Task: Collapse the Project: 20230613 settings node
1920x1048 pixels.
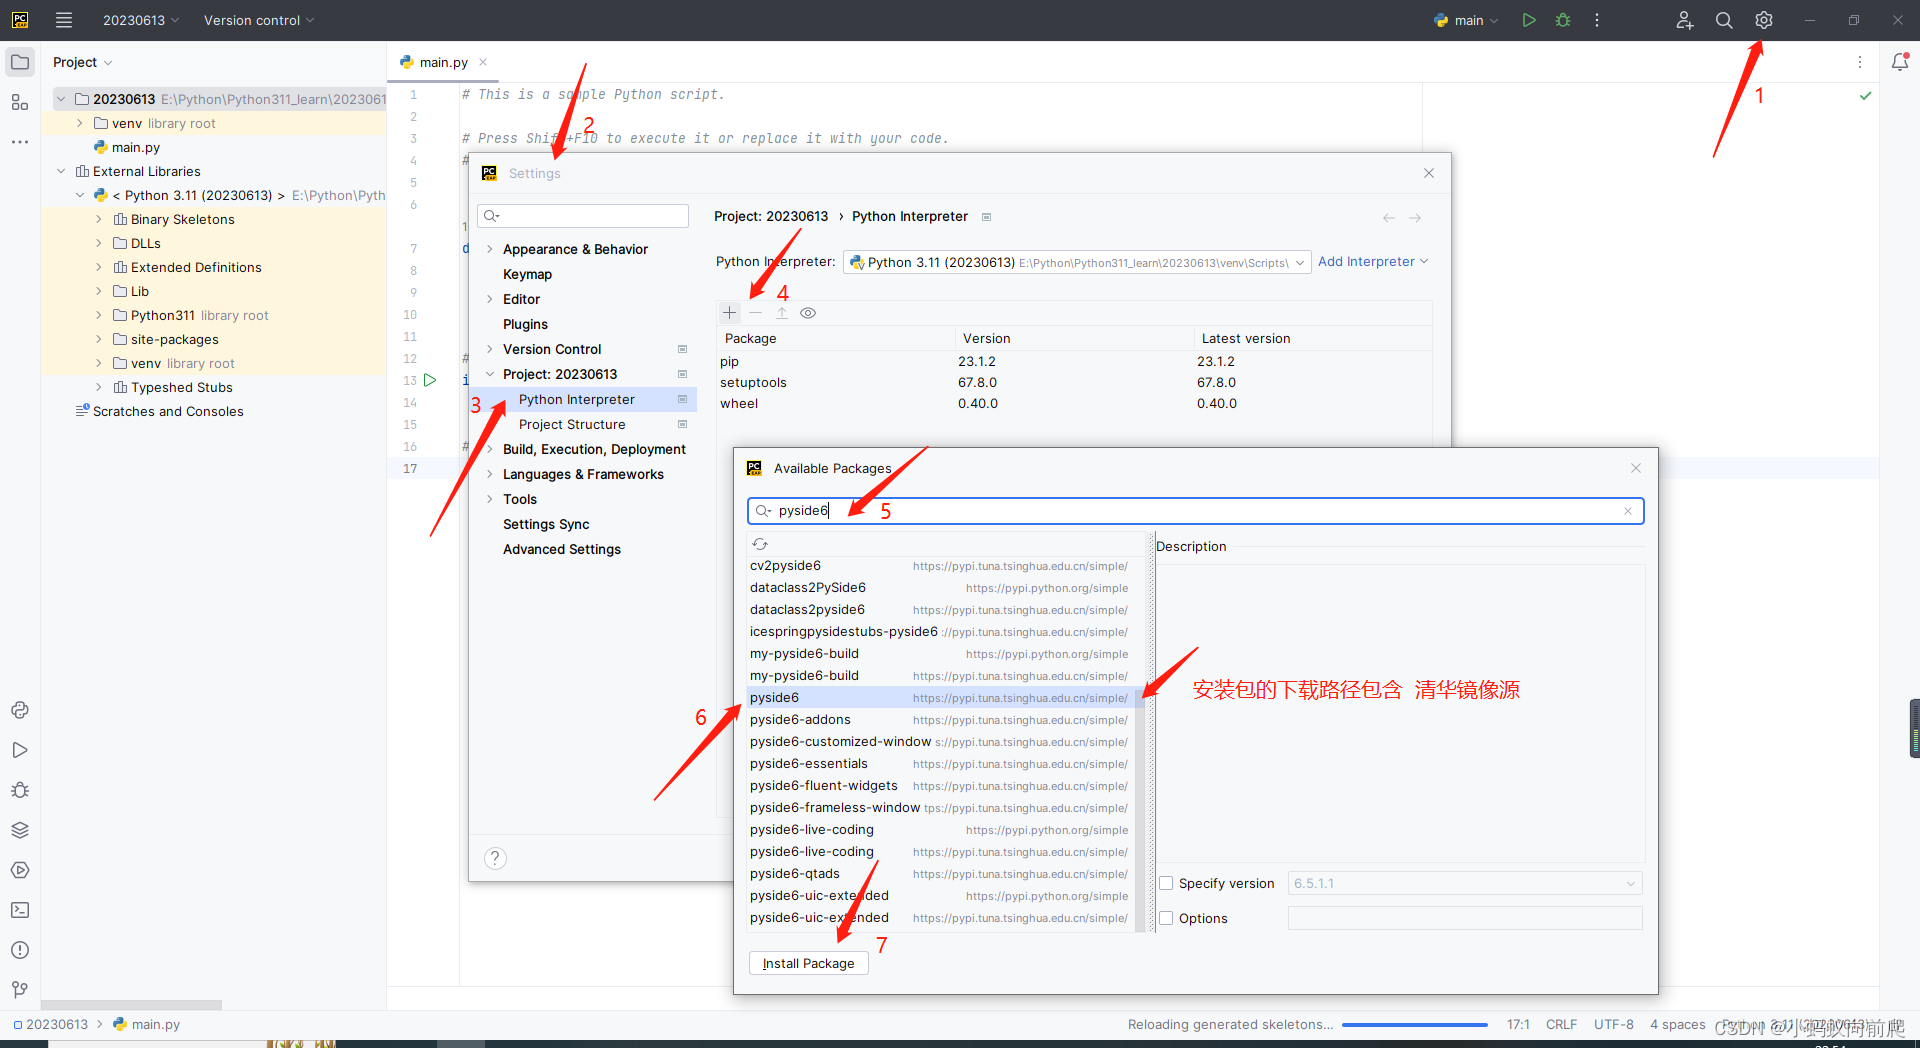Action: (x=489, y=374)
